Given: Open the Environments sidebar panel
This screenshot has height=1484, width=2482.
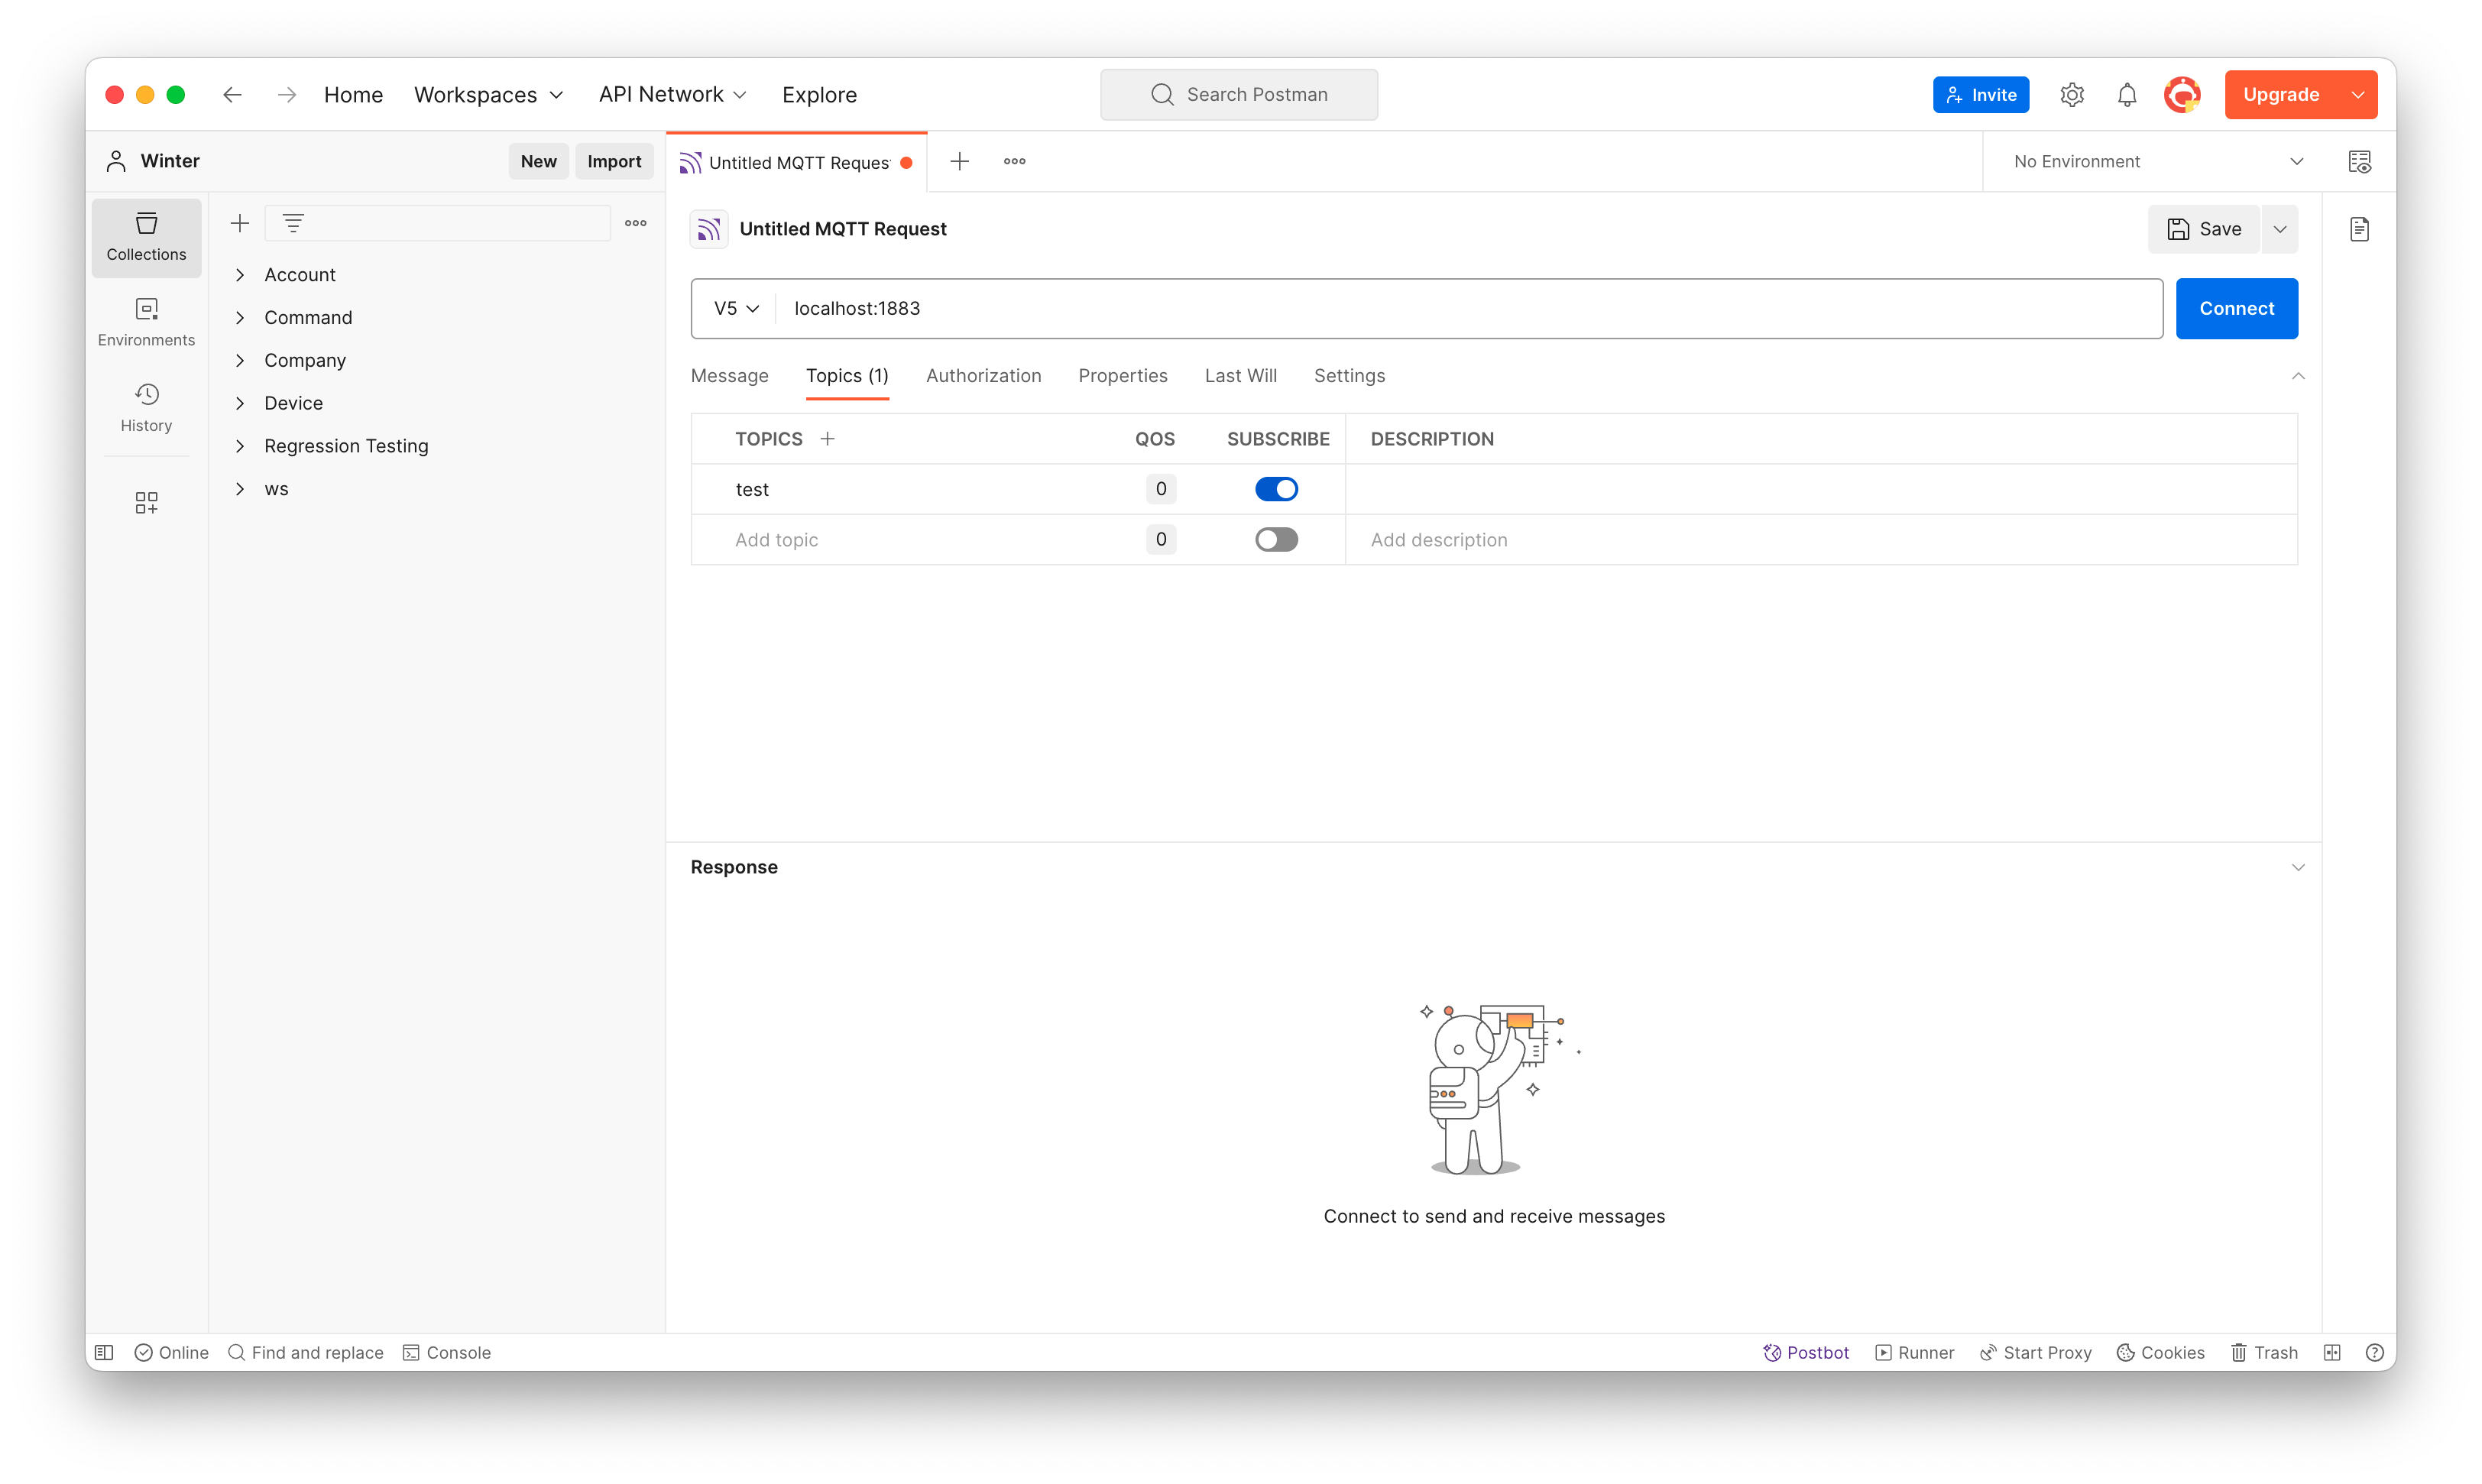Looking at the screenshot, I should pos(146,322).
